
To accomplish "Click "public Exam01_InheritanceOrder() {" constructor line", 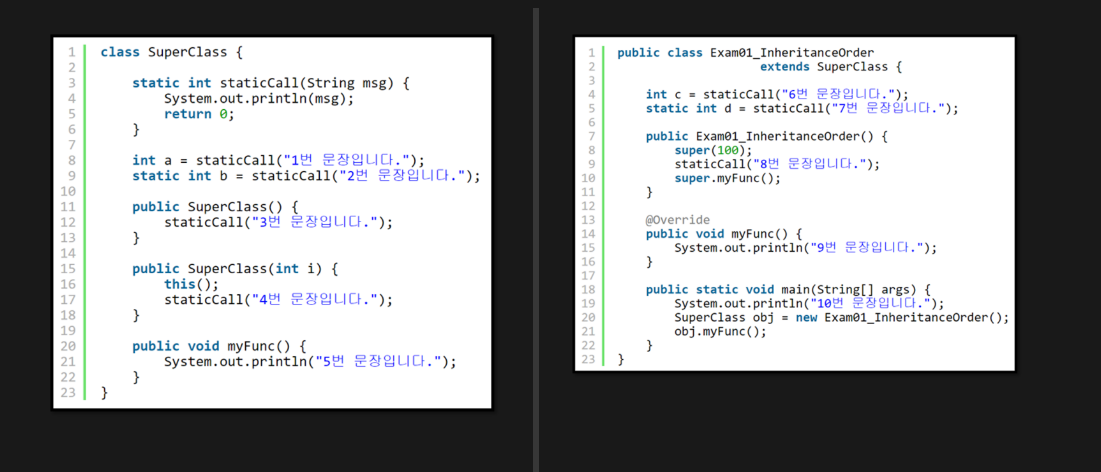I will 767,136.
